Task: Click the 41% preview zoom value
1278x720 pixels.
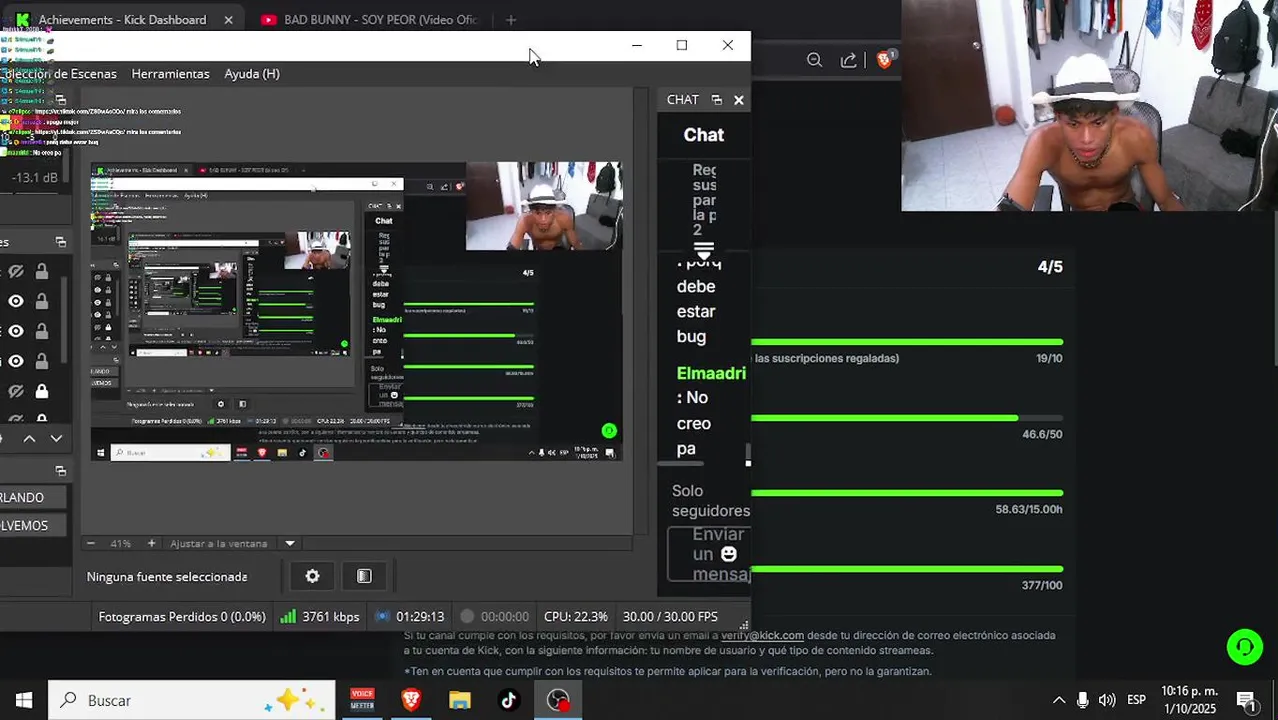Action: coord(121,543)
